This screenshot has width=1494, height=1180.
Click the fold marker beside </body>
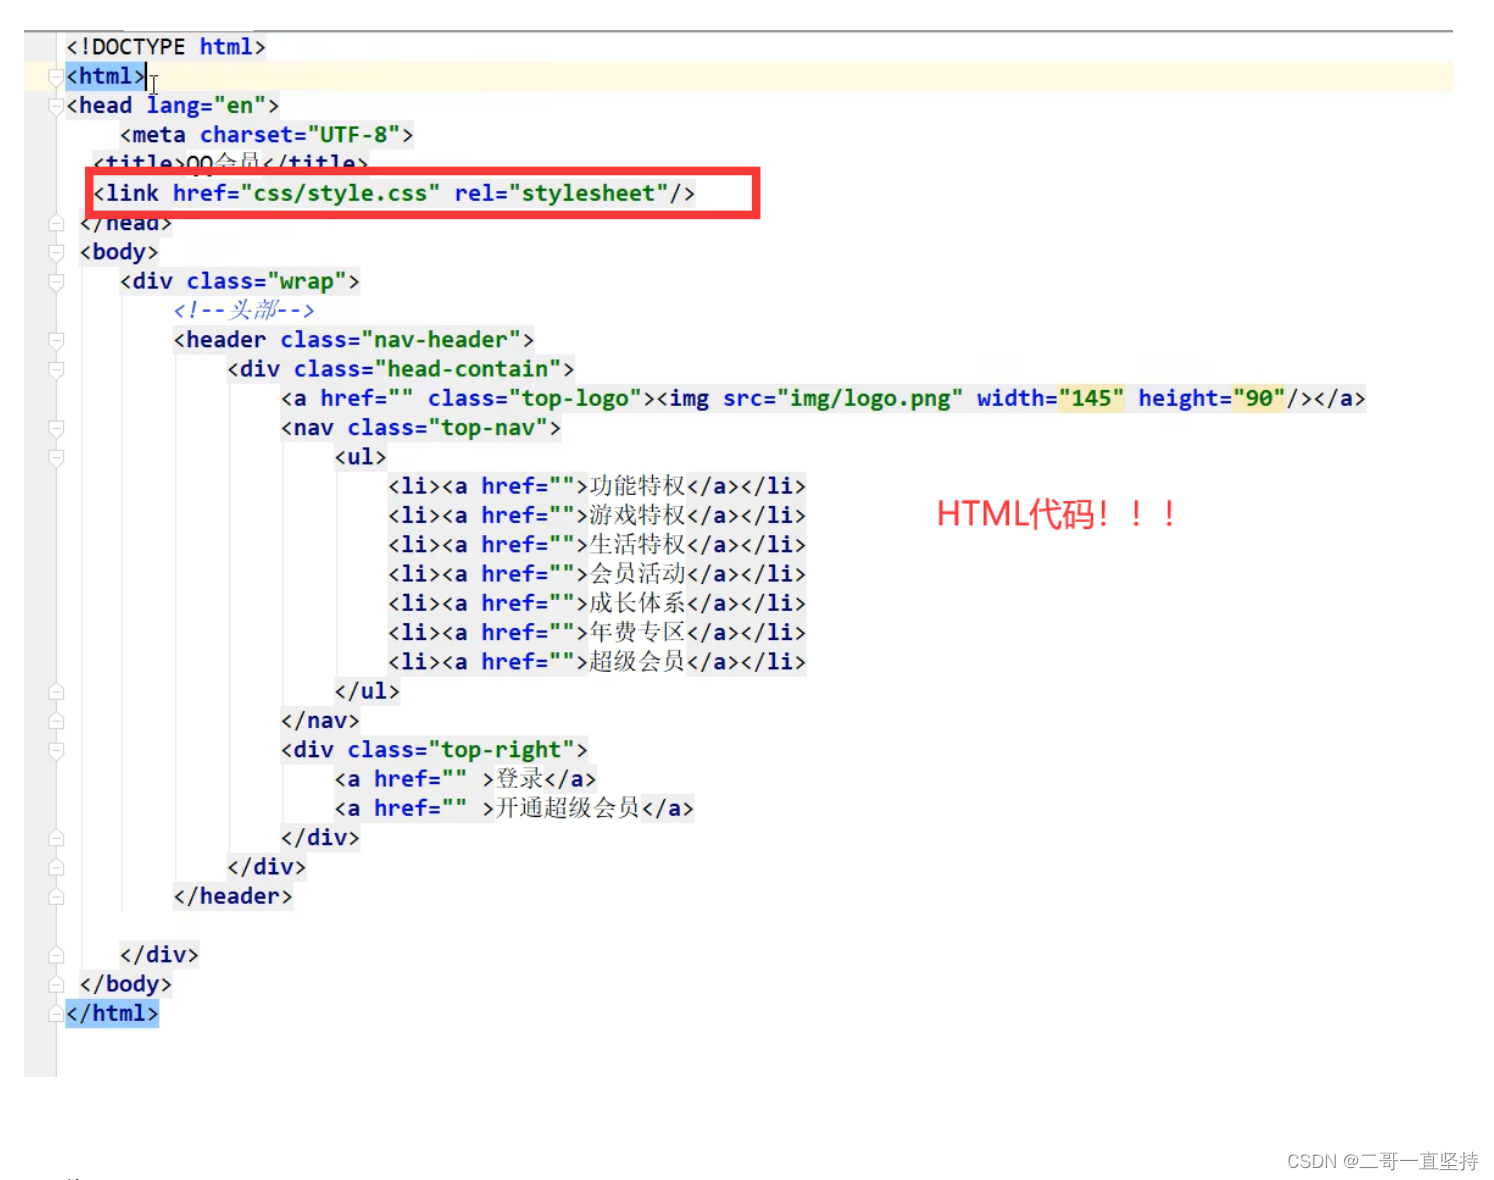(56, 984)
